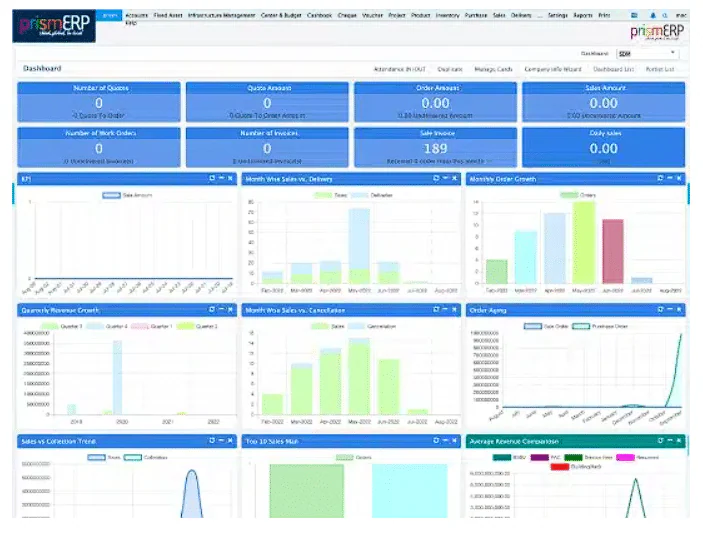Open the Attendance IN/OUT link
The height and width of the screenshot is (555, 703).
(x=399, y=69)
